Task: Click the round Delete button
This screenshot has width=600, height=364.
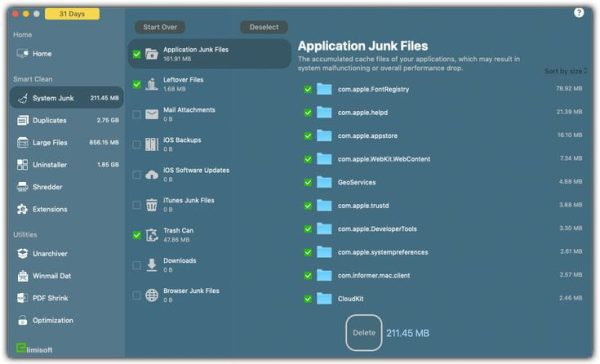Action: point(364,333)
